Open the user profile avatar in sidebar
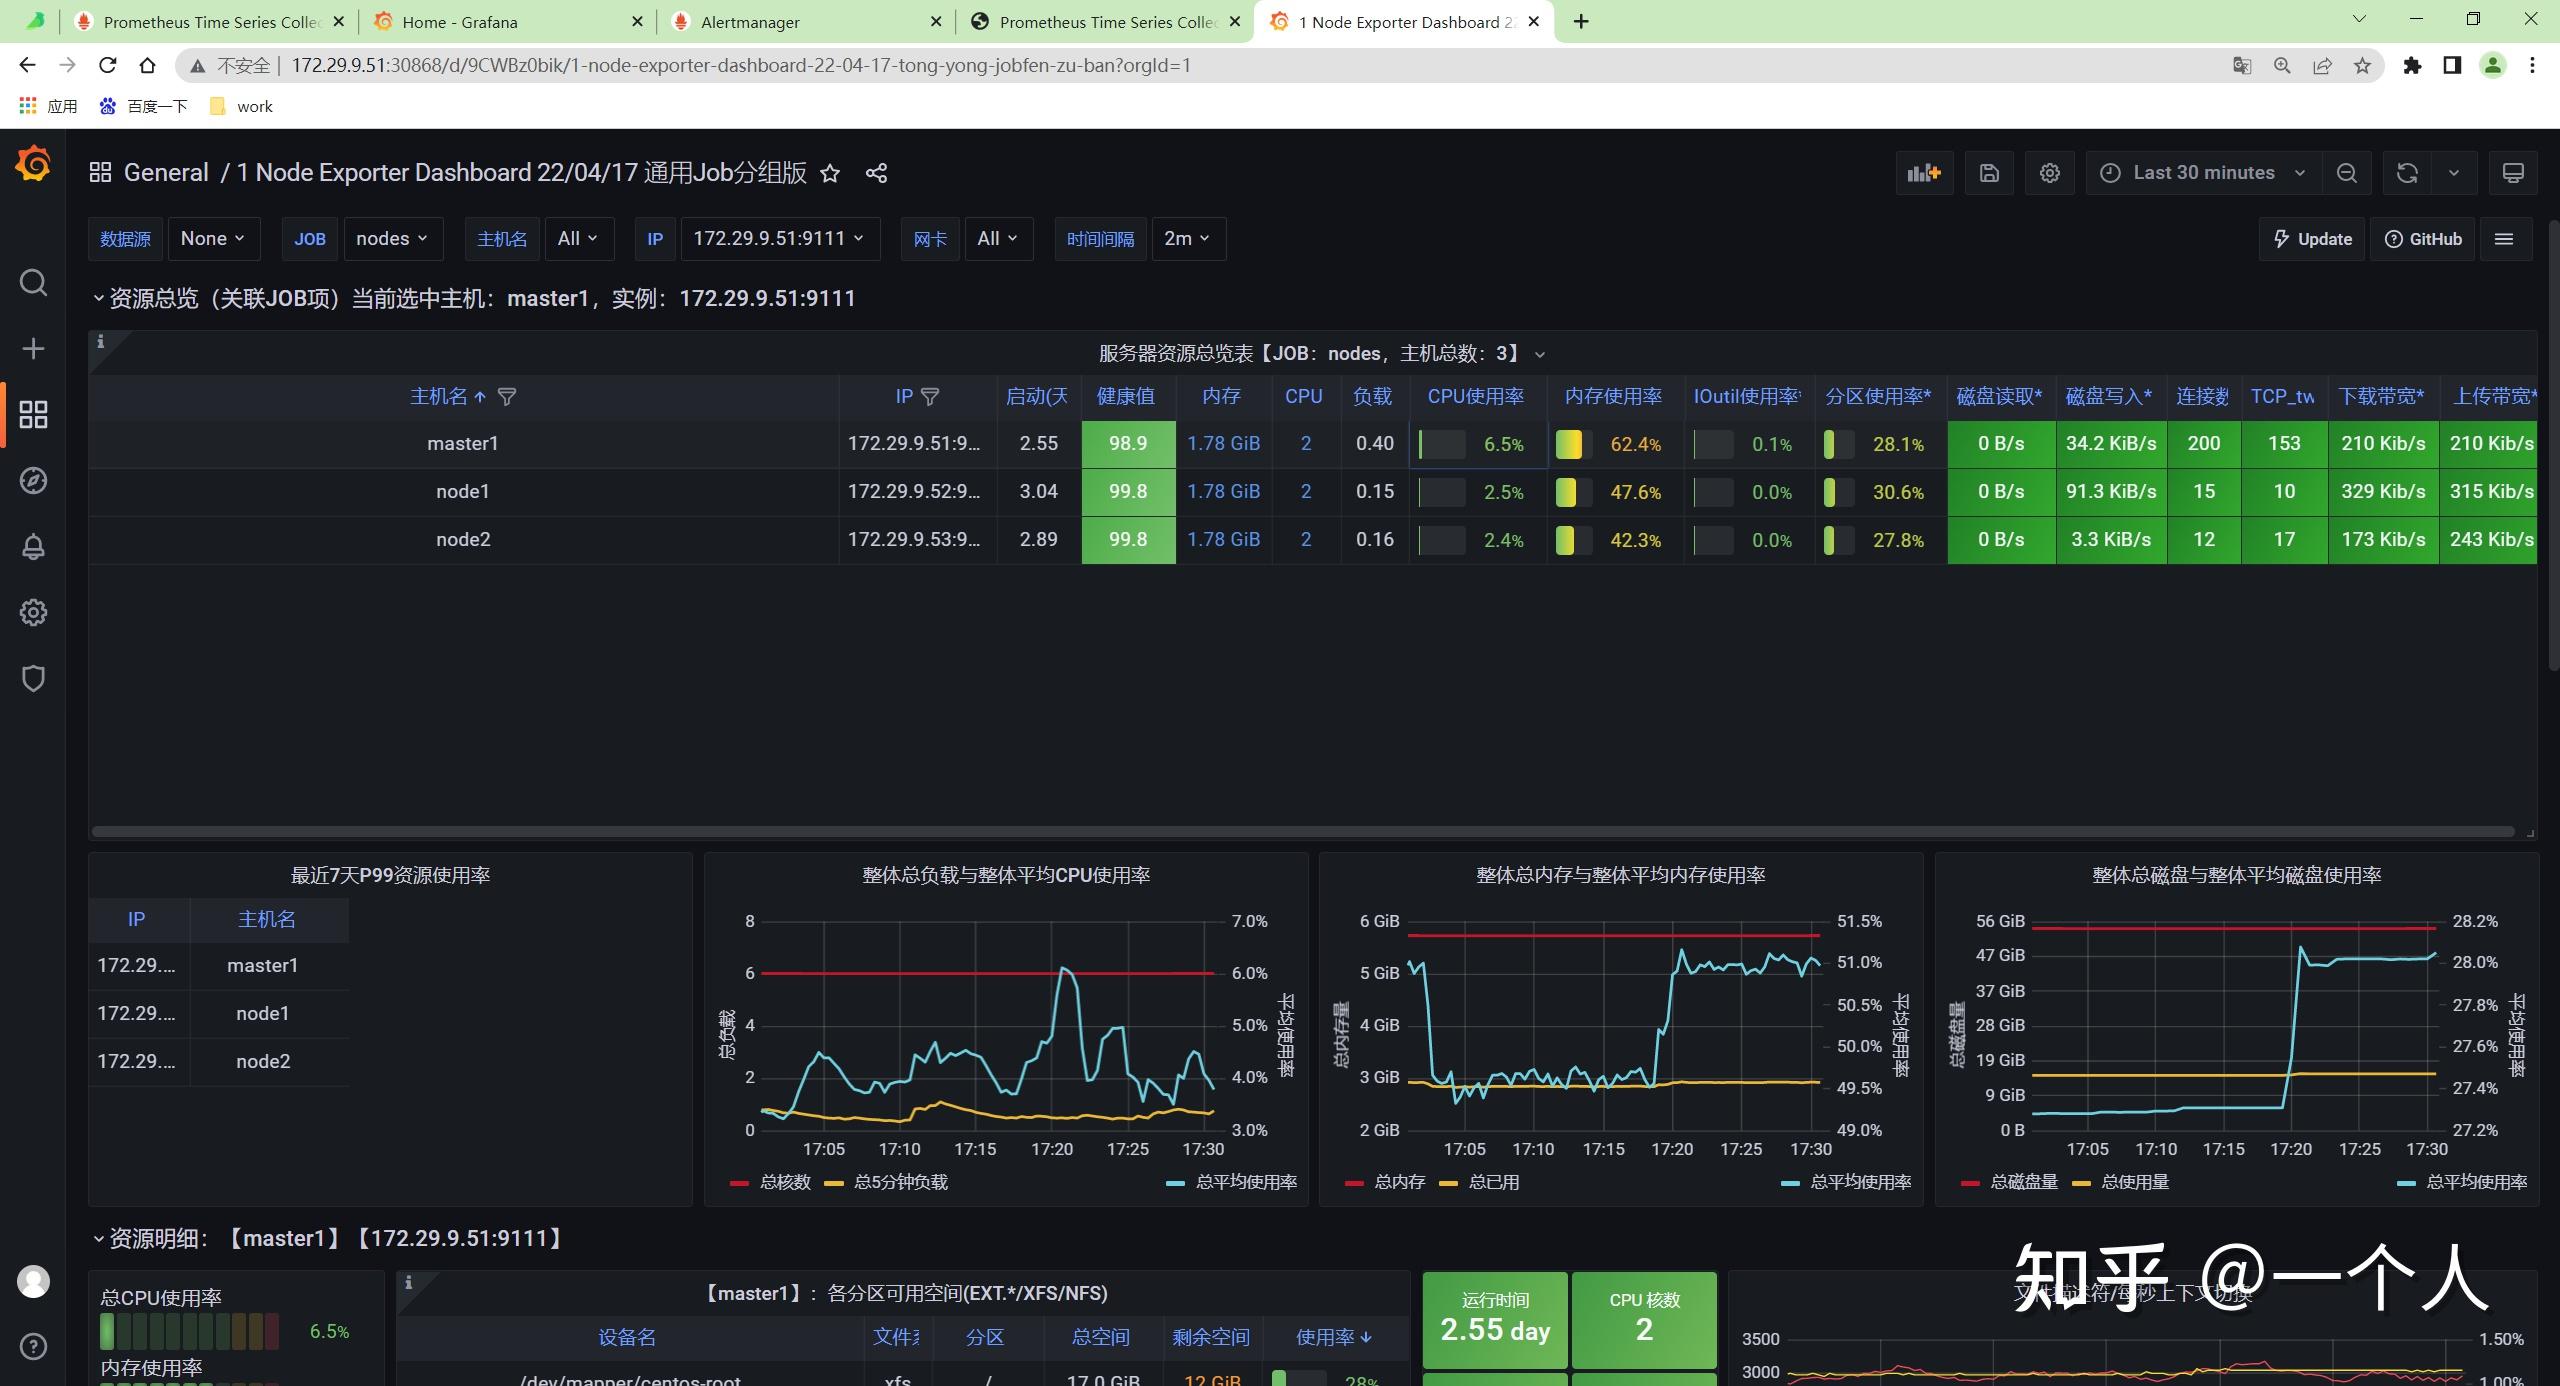 [33, 1281]
